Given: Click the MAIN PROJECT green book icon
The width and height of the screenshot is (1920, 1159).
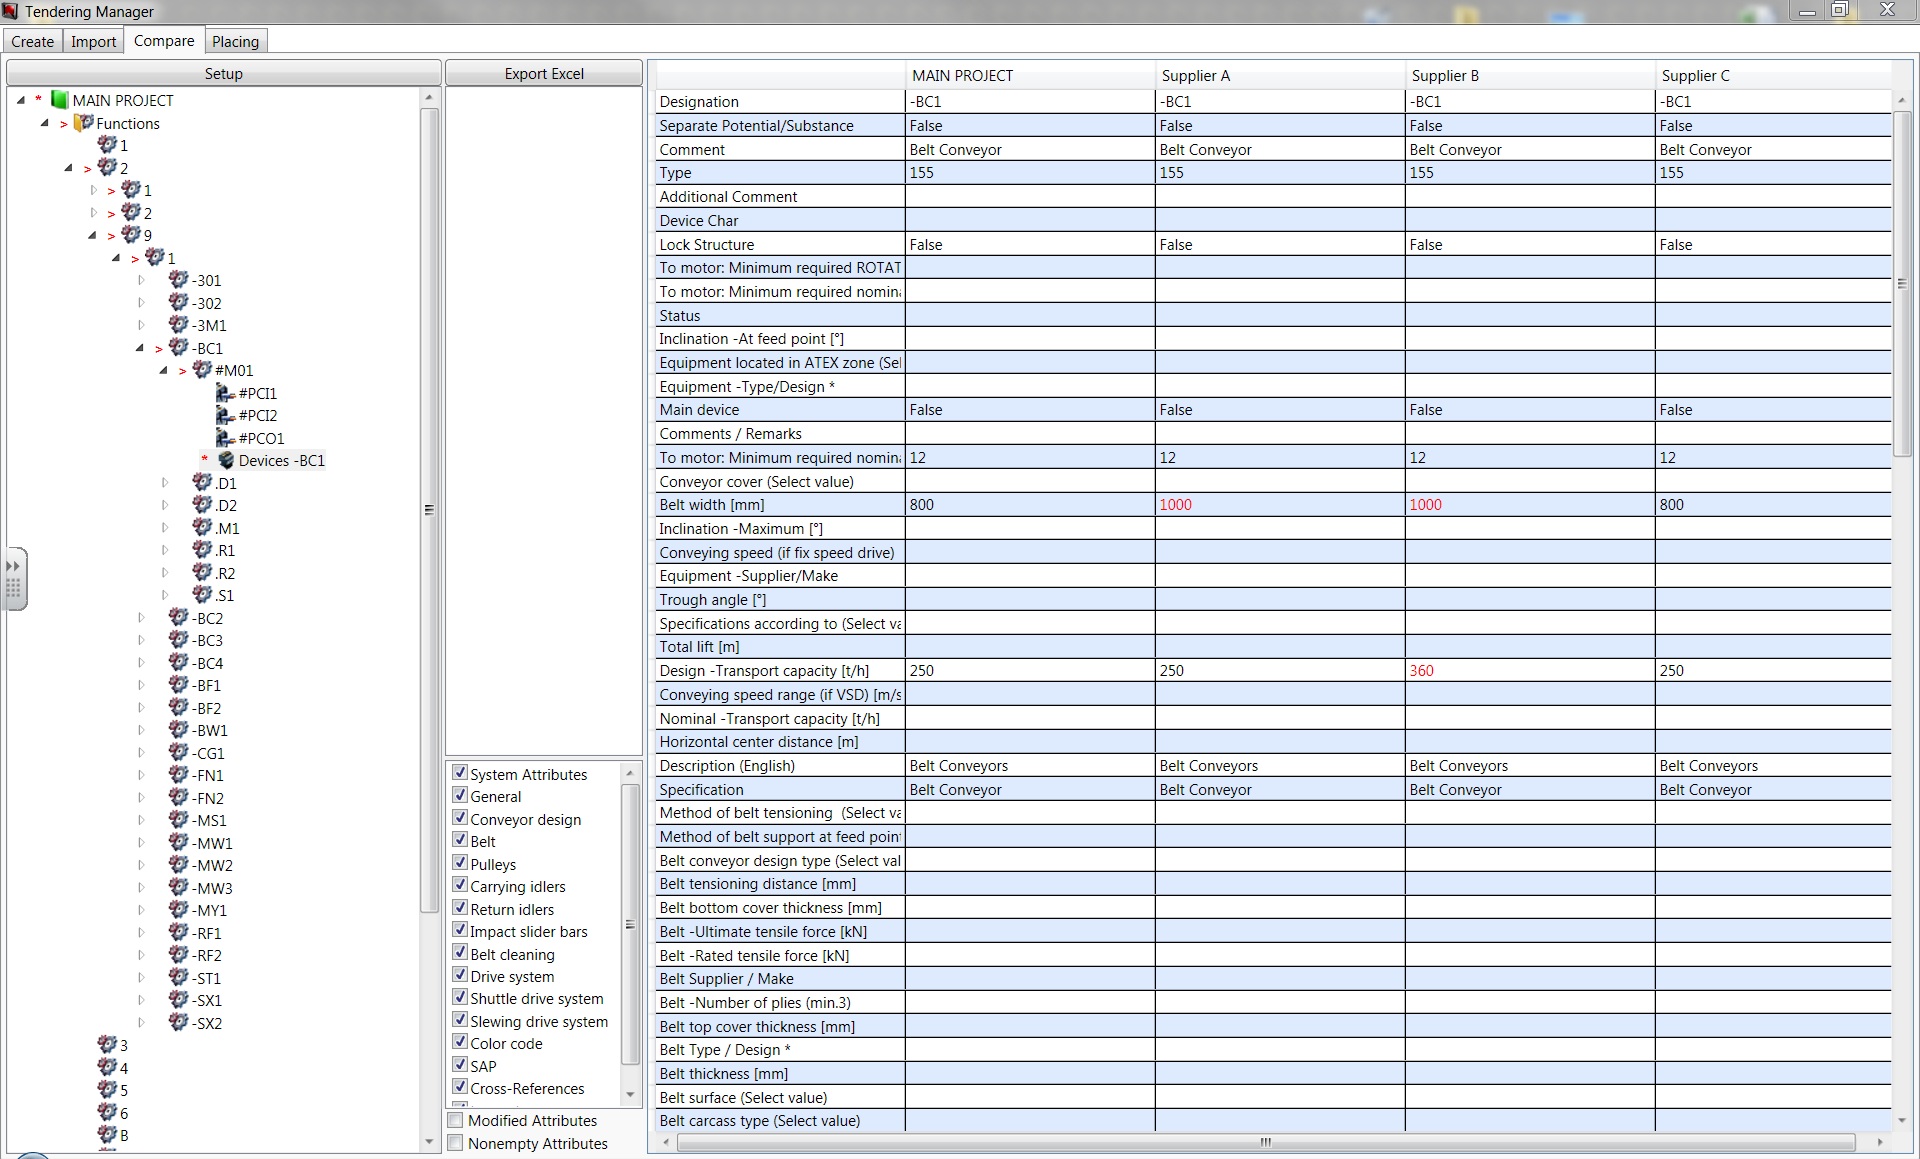Looking at the screenshot, I should click(60, 100).
